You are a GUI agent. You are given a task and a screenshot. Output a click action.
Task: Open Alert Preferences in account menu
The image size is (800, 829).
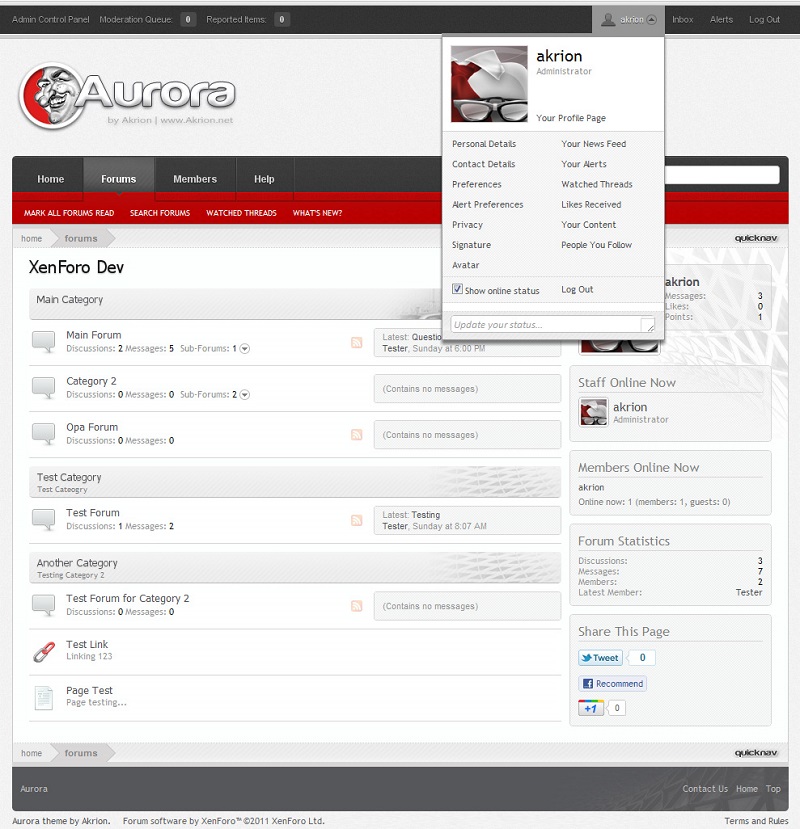point(488,205)
